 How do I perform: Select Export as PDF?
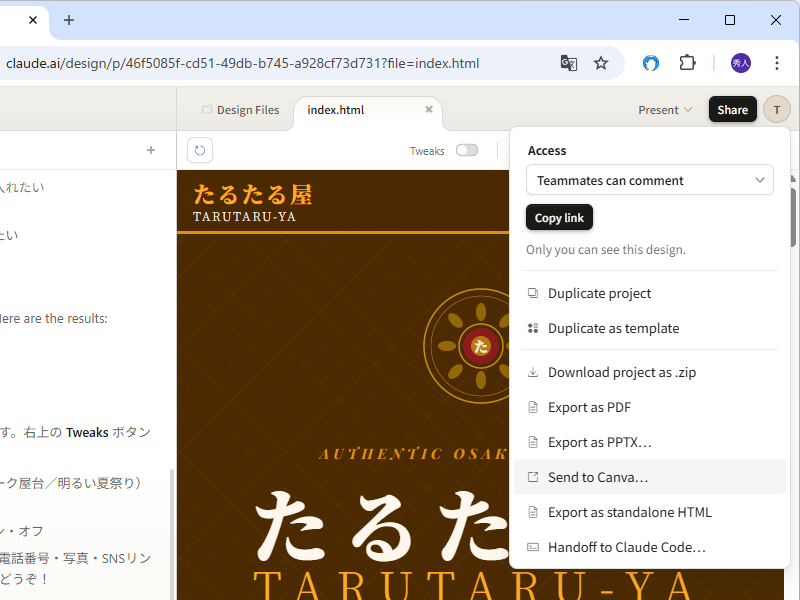[589, 407]
